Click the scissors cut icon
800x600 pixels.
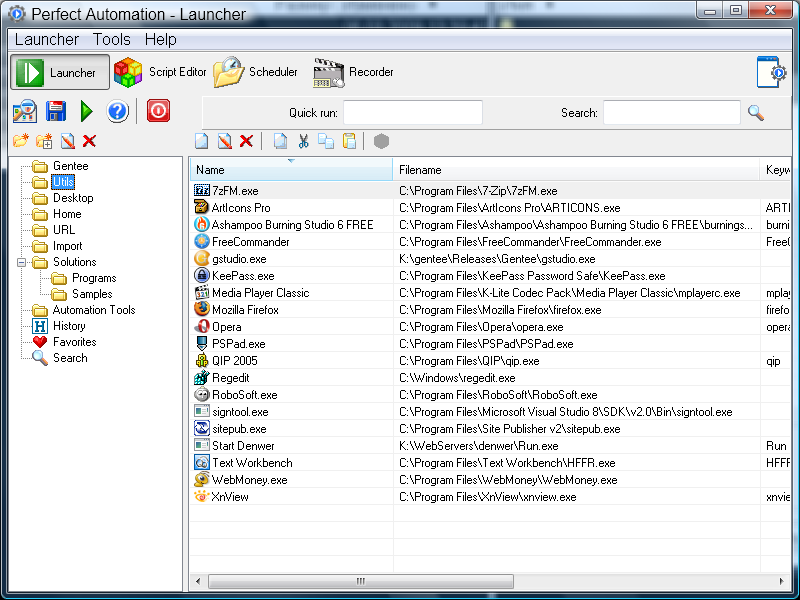304,141
